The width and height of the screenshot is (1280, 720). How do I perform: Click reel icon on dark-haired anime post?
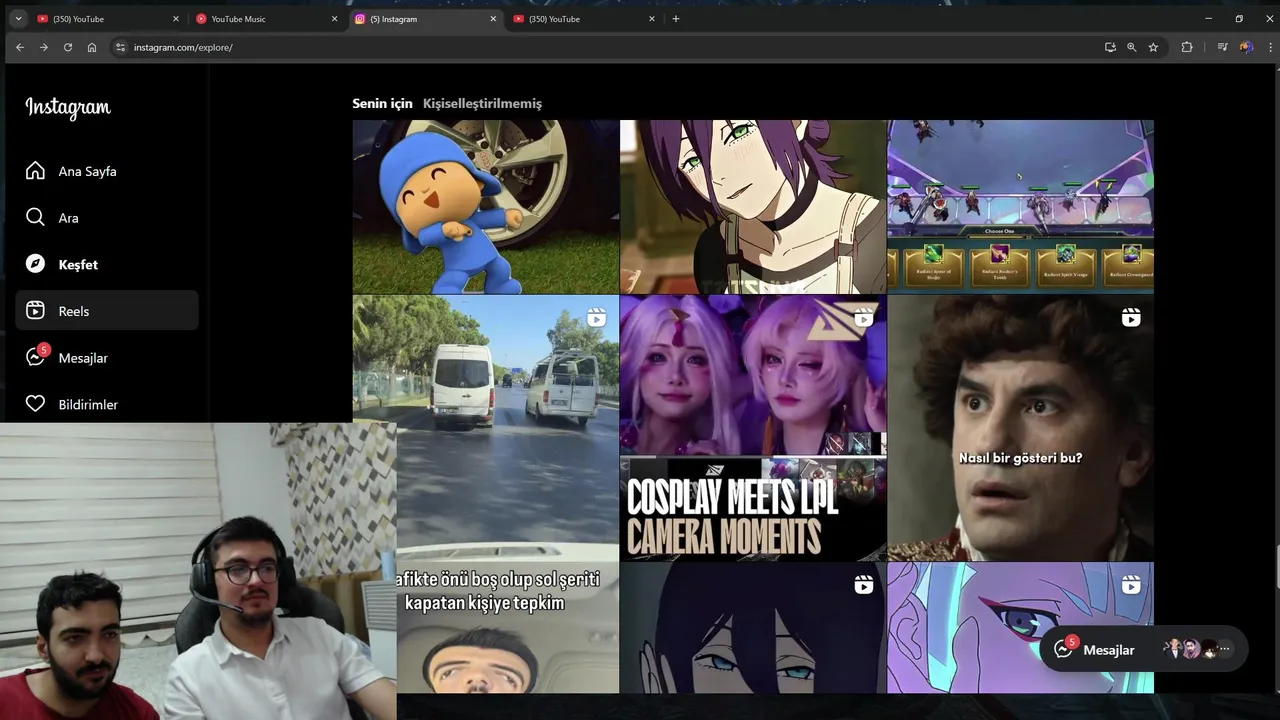click(864, 585)
